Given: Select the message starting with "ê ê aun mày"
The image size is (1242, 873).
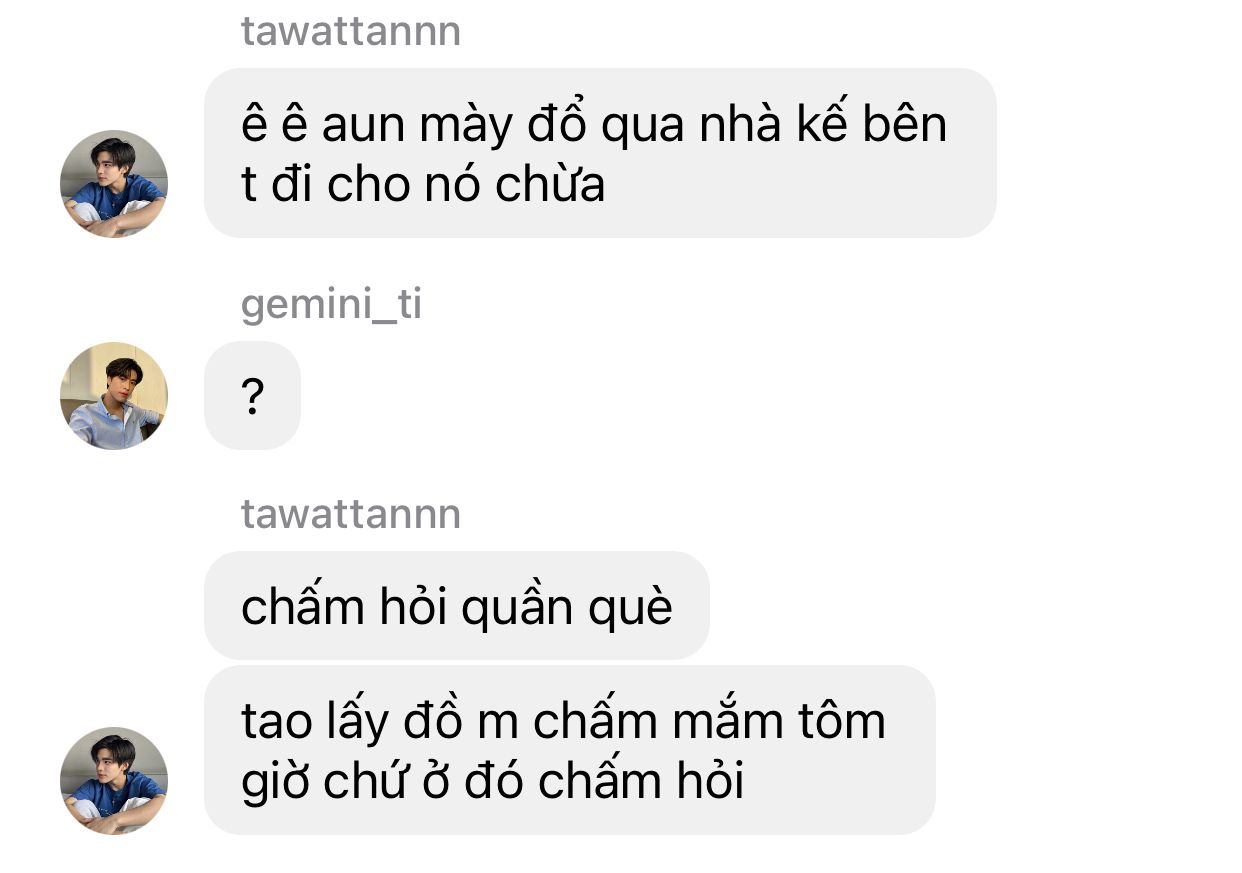Looking at the screenshot, I should pyautogui.click(x=600, y=153).
